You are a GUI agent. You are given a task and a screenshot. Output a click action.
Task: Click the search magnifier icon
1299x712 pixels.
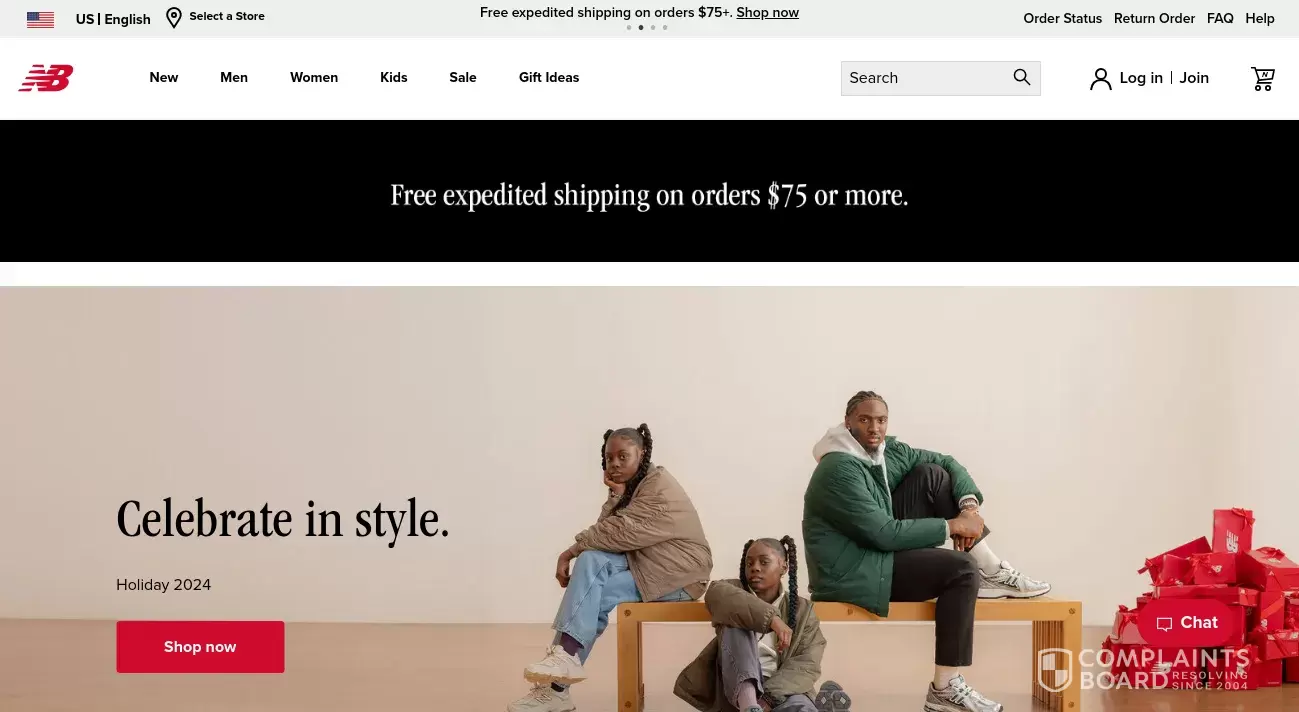1021,78
